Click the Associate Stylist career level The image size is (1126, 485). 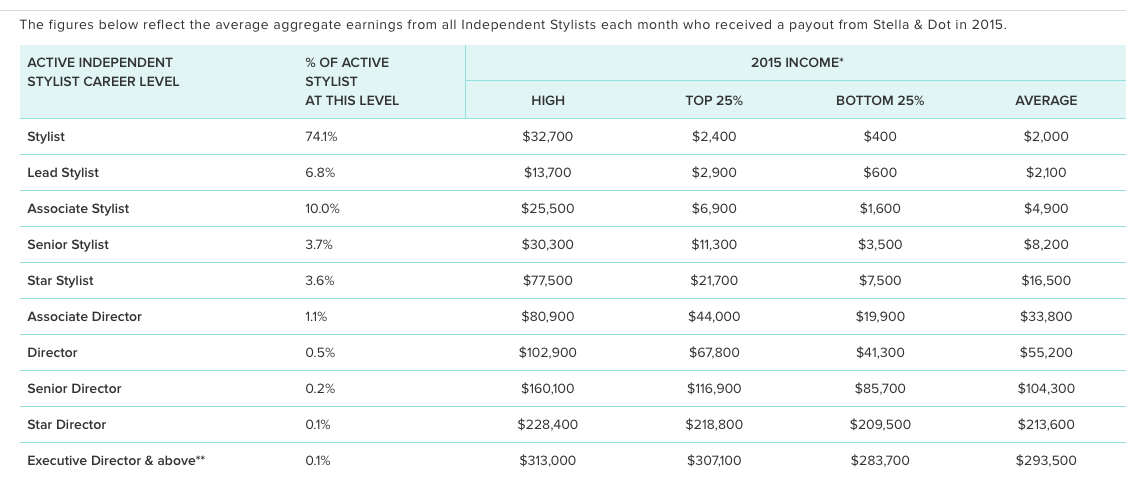(78, 208)
